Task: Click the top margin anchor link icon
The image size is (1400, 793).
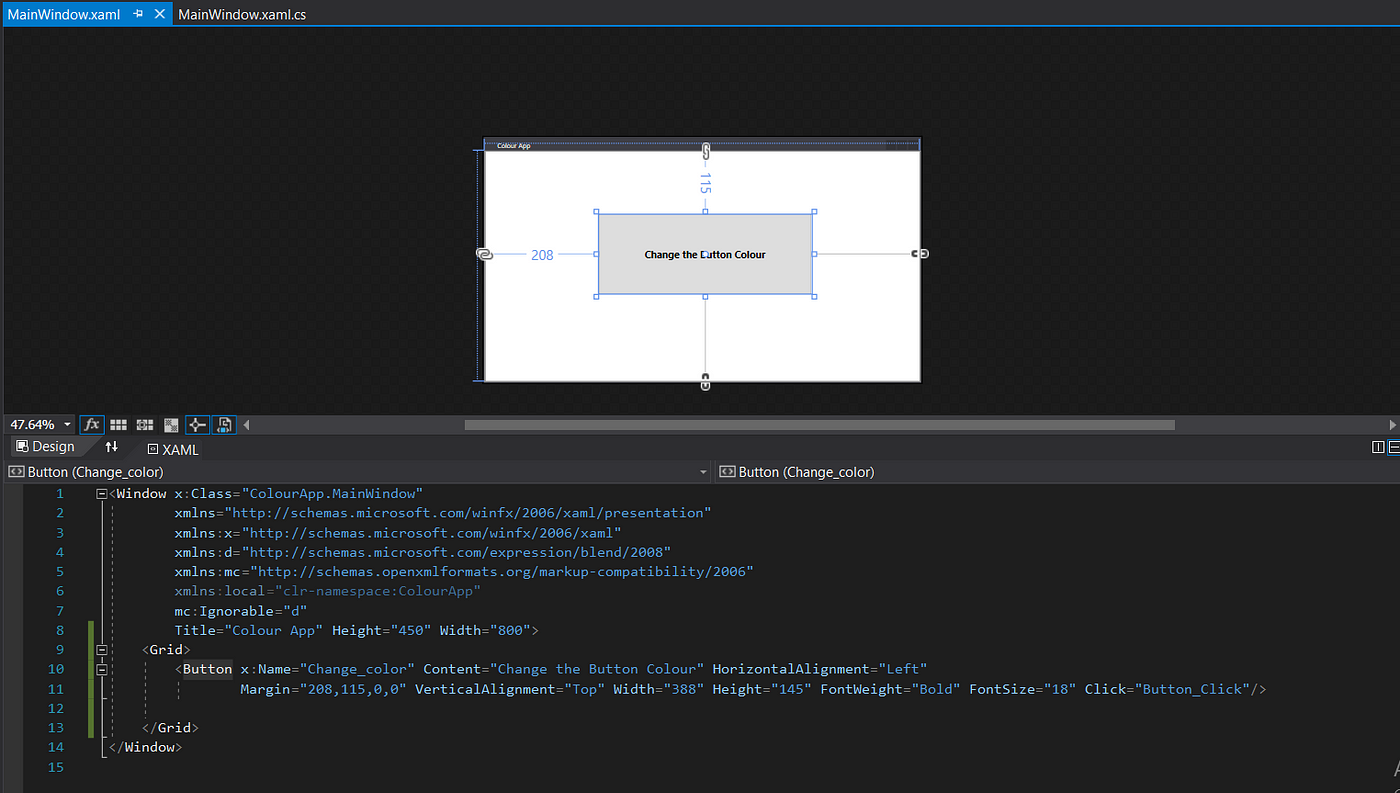Action: click(706, 151)
